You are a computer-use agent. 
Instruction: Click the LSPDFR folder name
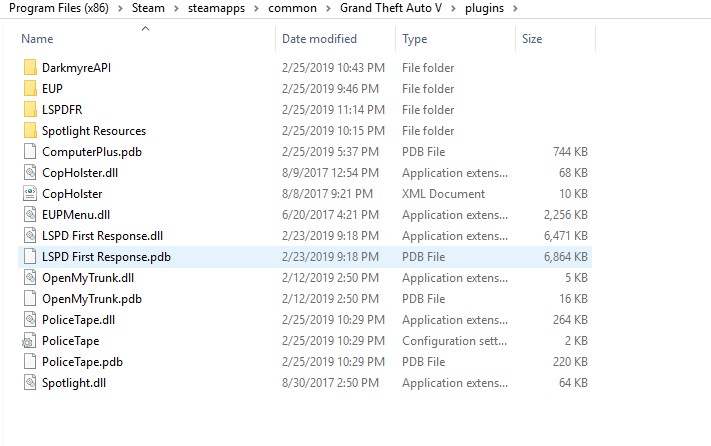[62, 110]
